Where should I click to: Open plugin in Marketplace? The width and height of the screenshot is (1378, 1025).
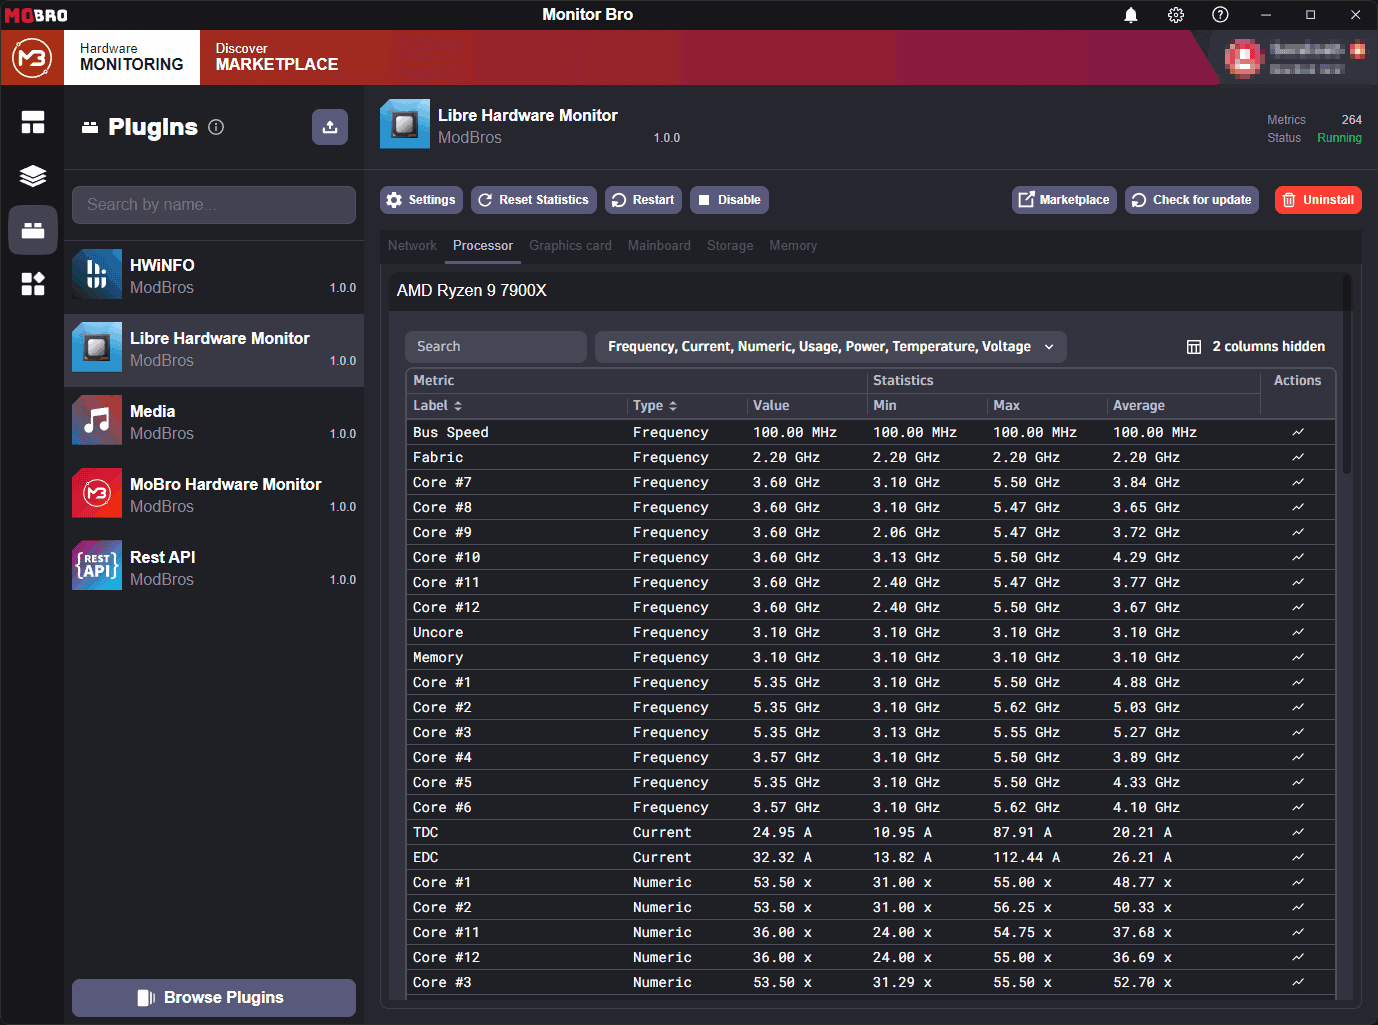coord(1064,200)
